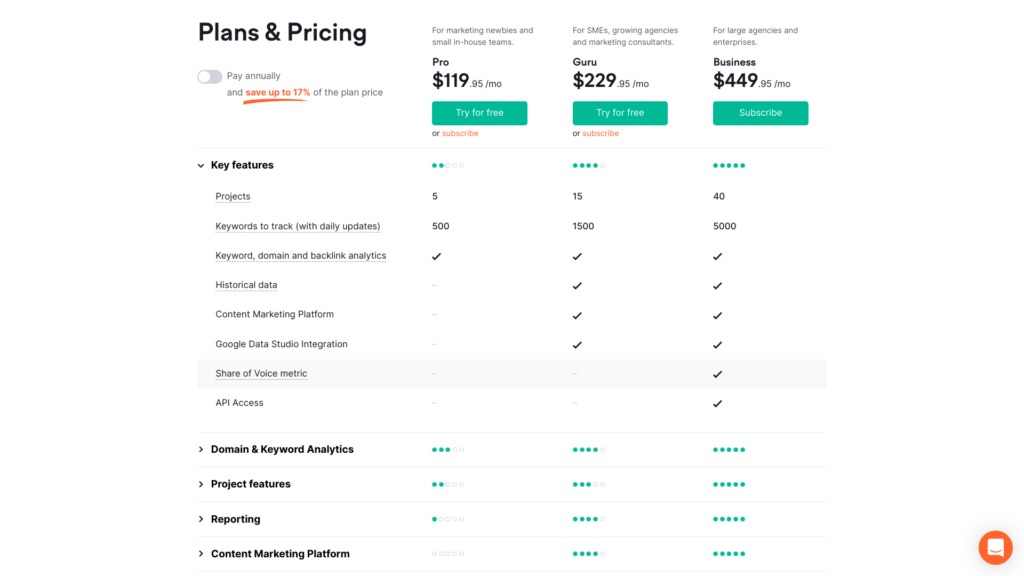Click the Business plan API Access checkmark

point(718,404)
